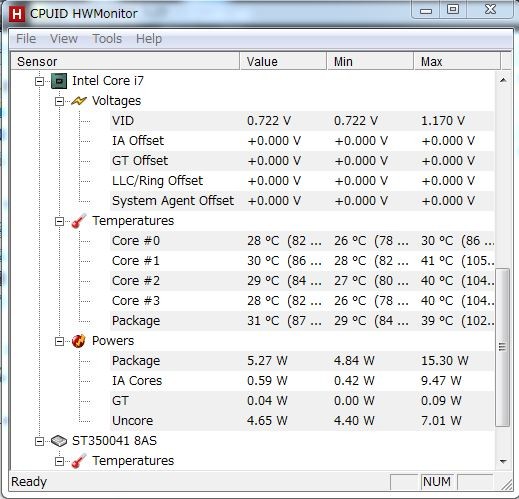Screen dimensions: 519x499
Task: Select the Core #2 temperature row
Action: pos(302,281)
